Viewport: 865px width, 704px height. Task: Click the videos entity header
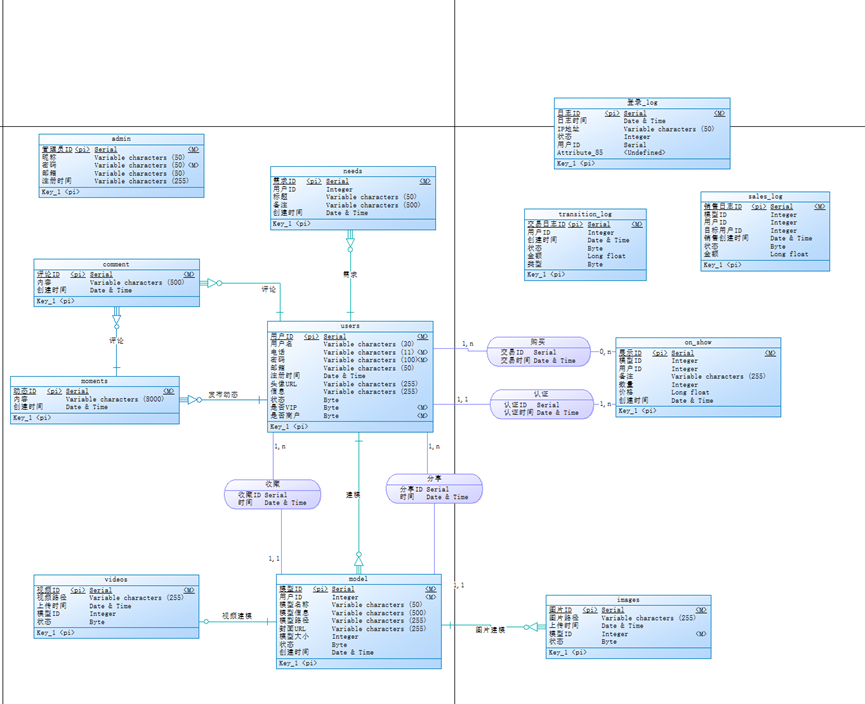click(x=116, y=580)
